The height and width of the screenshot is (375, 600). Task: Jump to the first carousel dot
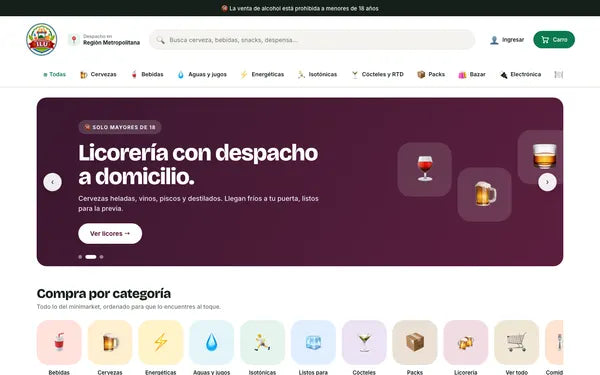click(80, 257)
